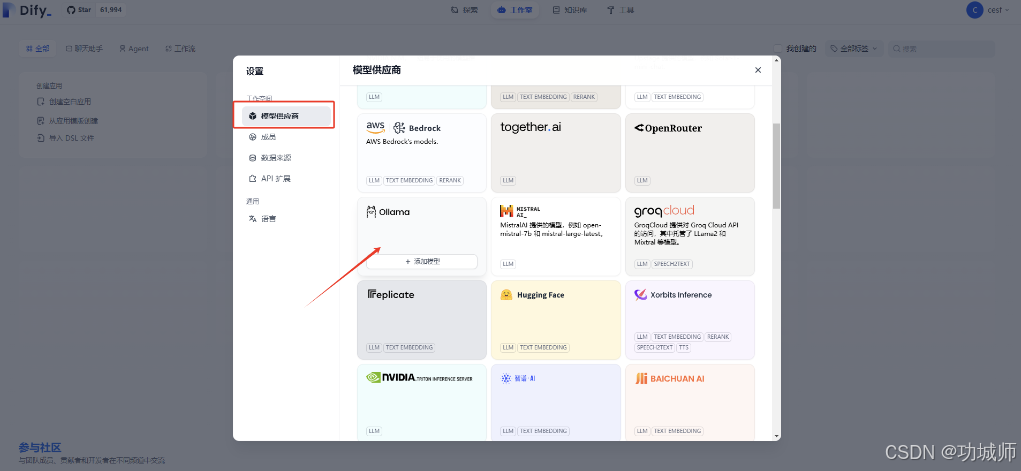Click the C user avatar
1021x471 pixels.
click(x=975, y=10)
